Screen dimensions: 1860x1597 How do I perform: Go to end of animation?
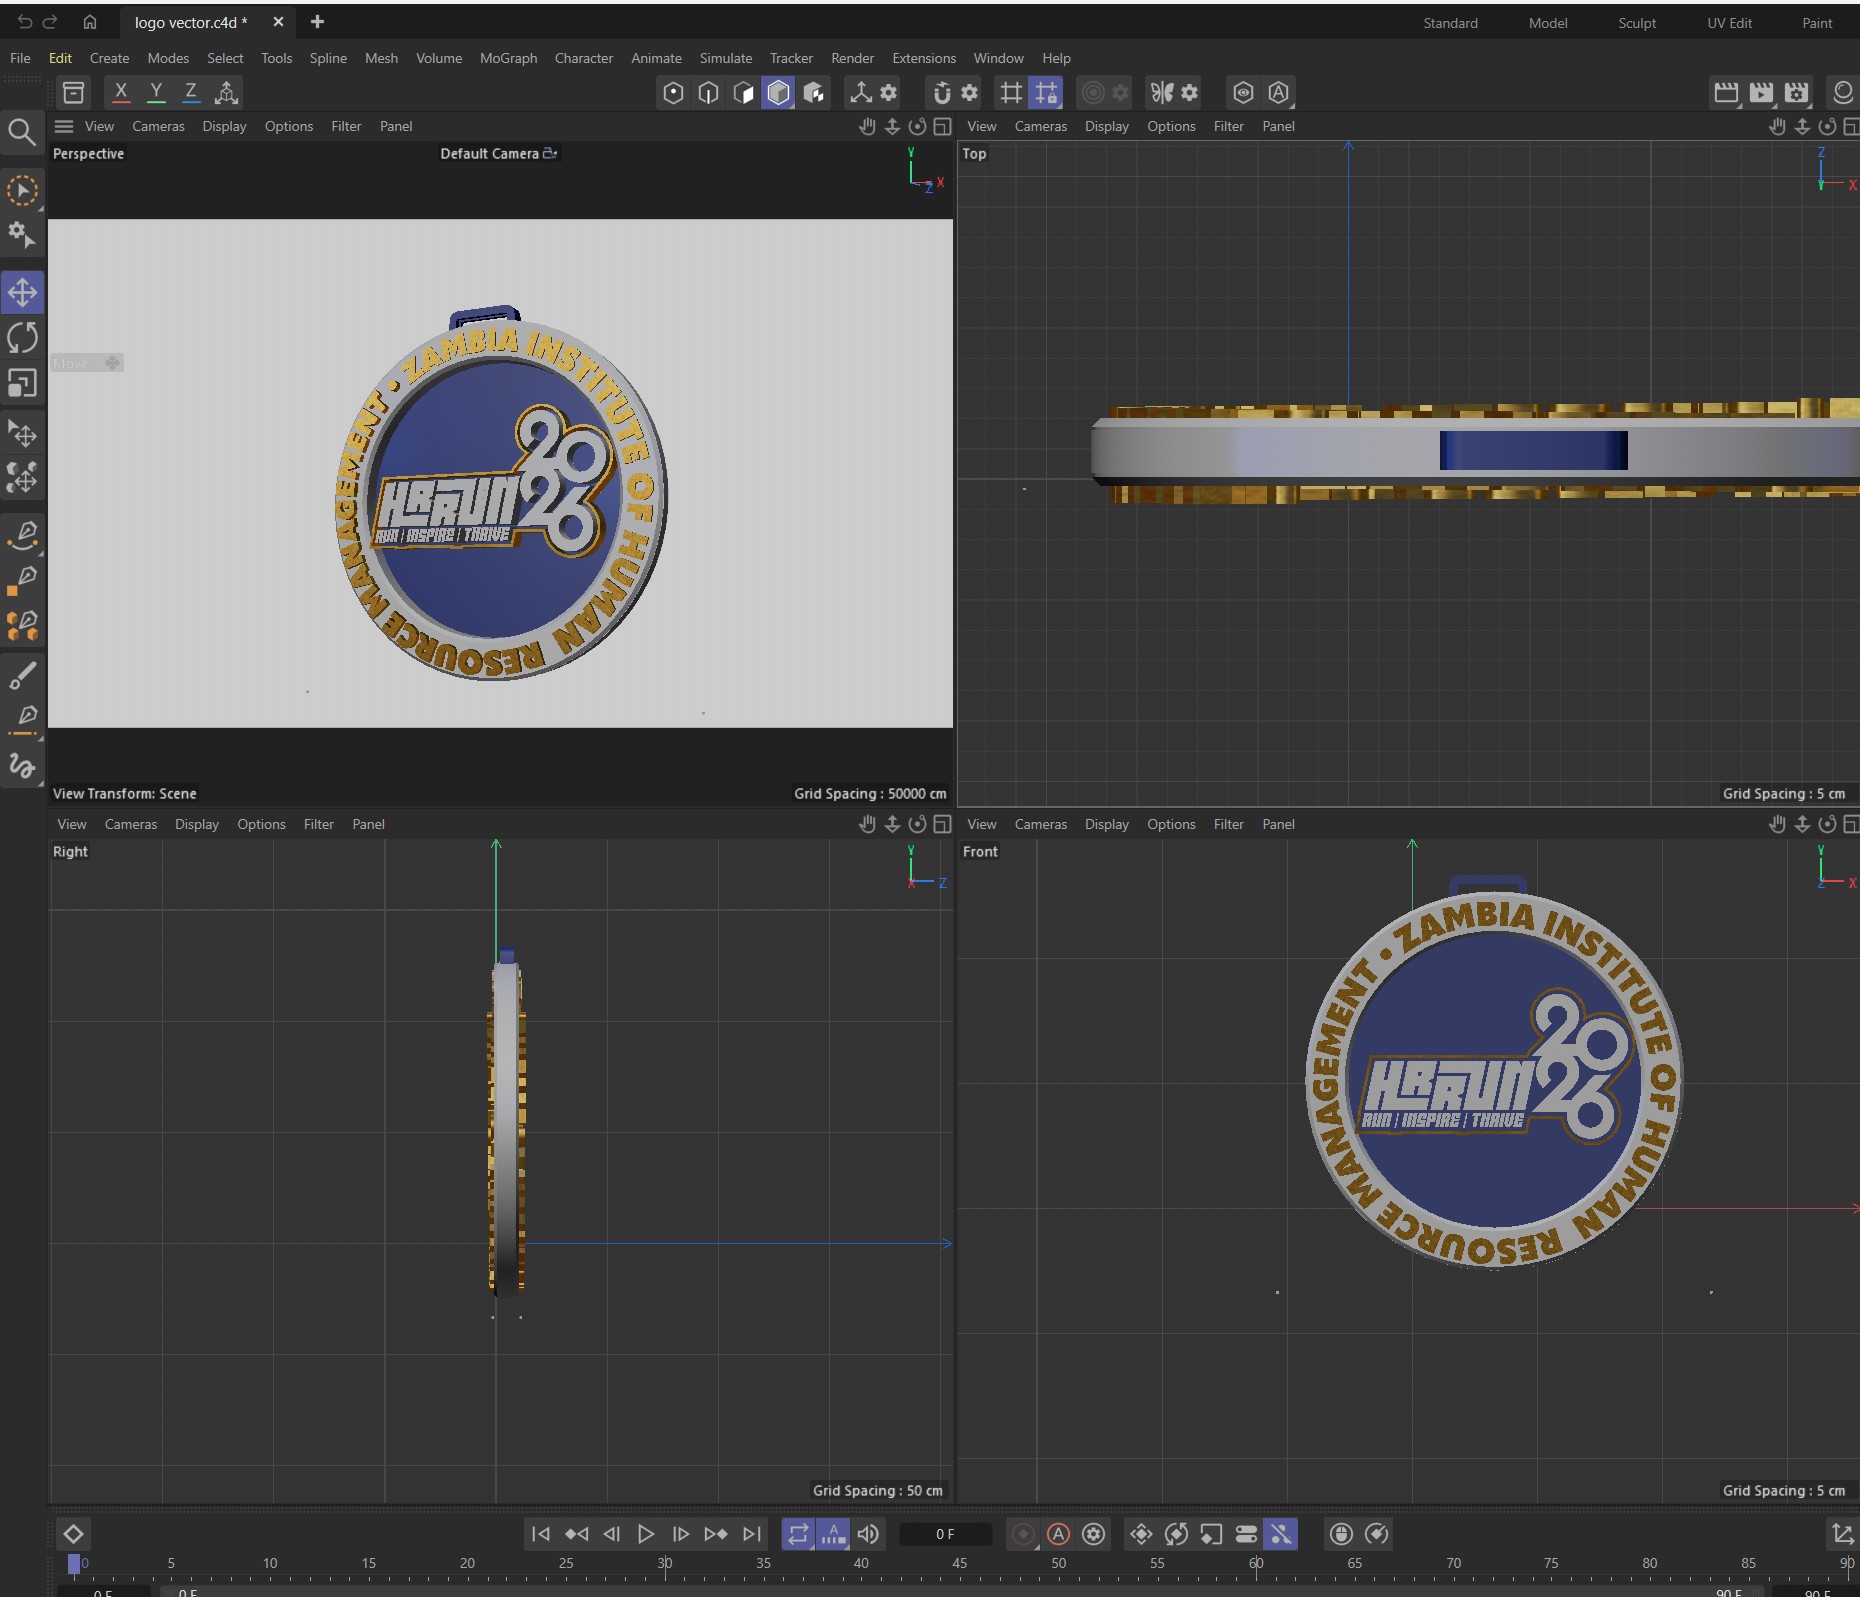tap(752, 1534)
